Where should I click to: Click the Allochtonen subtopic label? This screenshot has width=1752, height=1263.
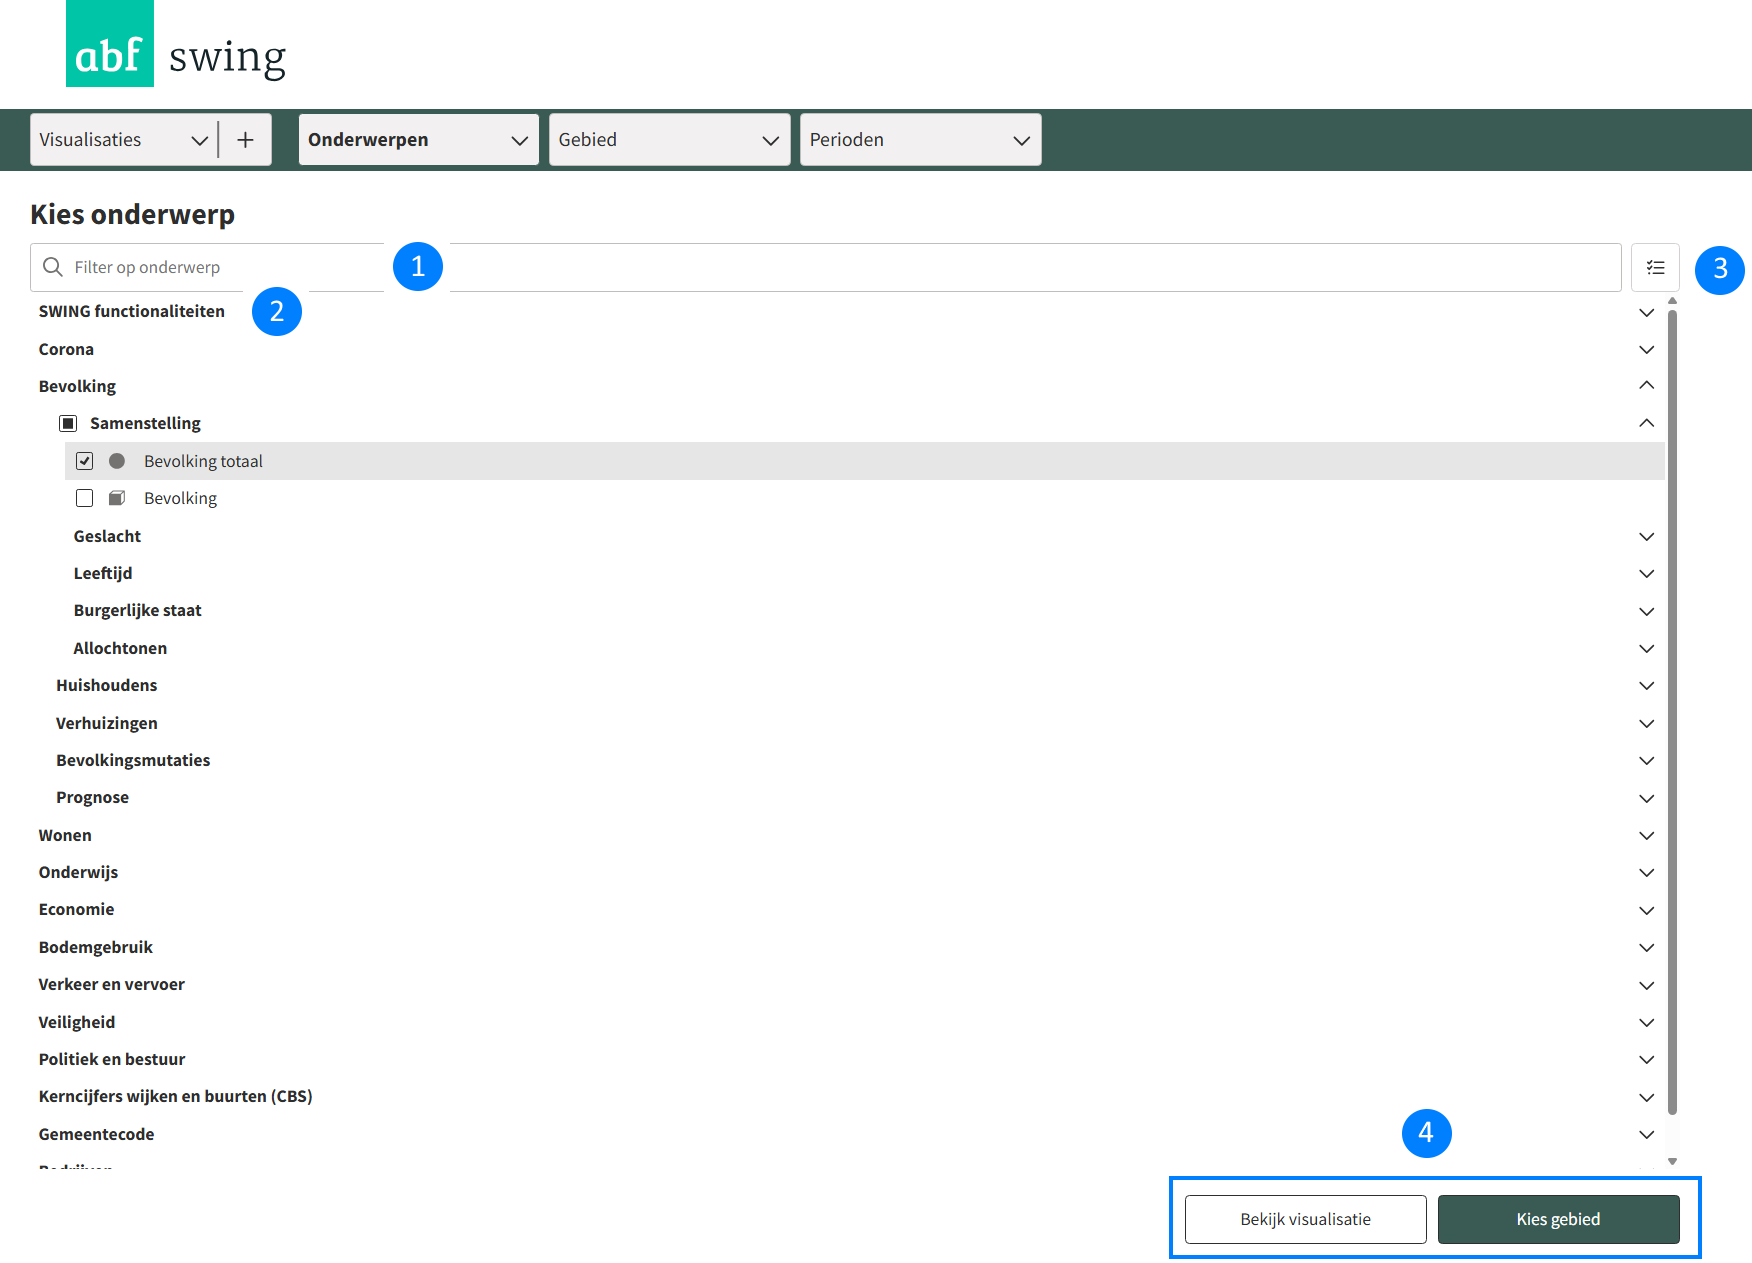120,648
